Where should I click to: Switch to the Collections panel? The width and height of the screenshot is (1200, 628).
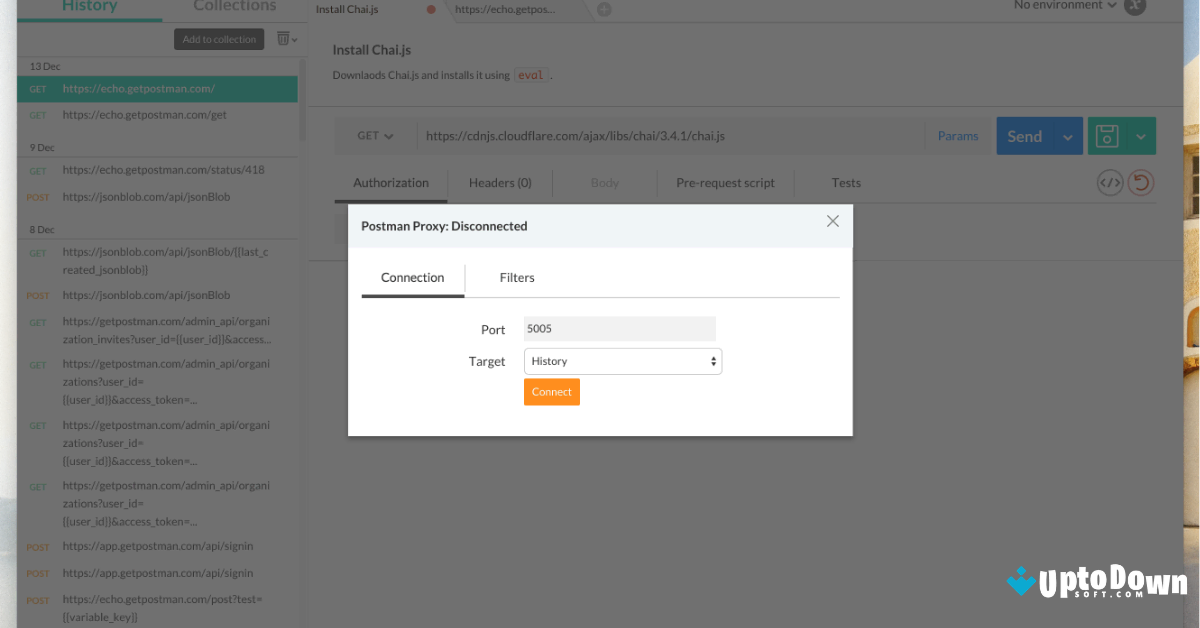[x=233, y=6]
